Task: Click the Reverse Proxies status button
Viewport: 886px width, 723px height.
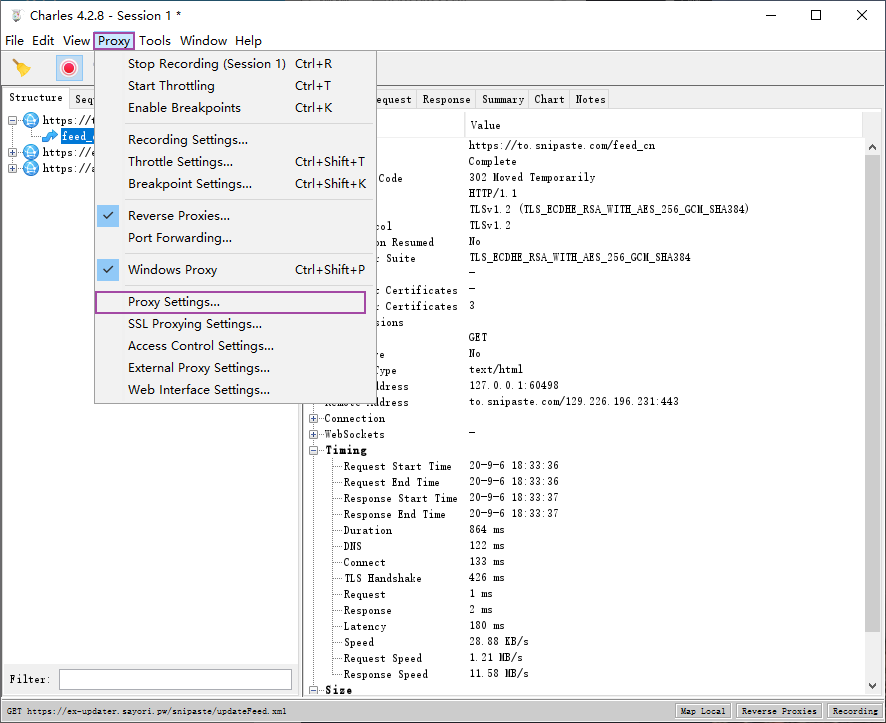Action: (779, 711)
